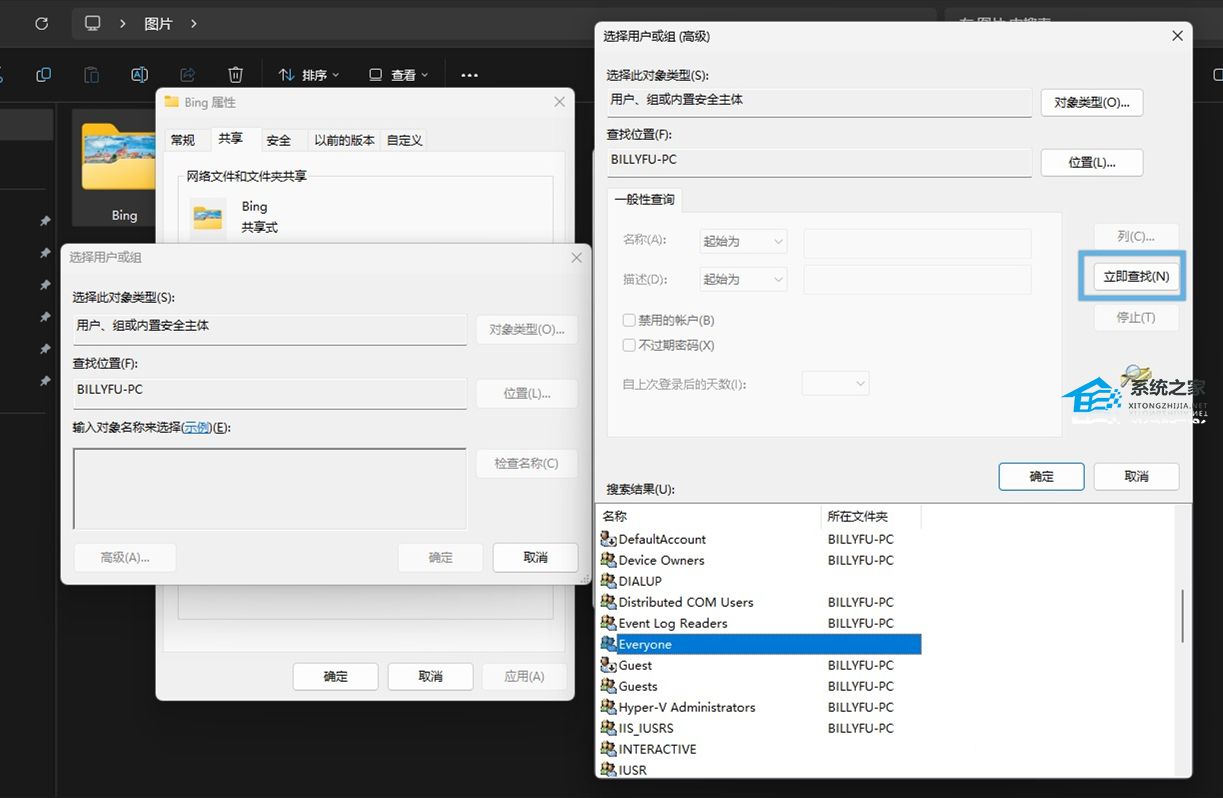Screen dimensions: 1223x798
Task: Click the Paste icon in Explorer toolbar
Action: pyautogui.click(x=90, y=75)
